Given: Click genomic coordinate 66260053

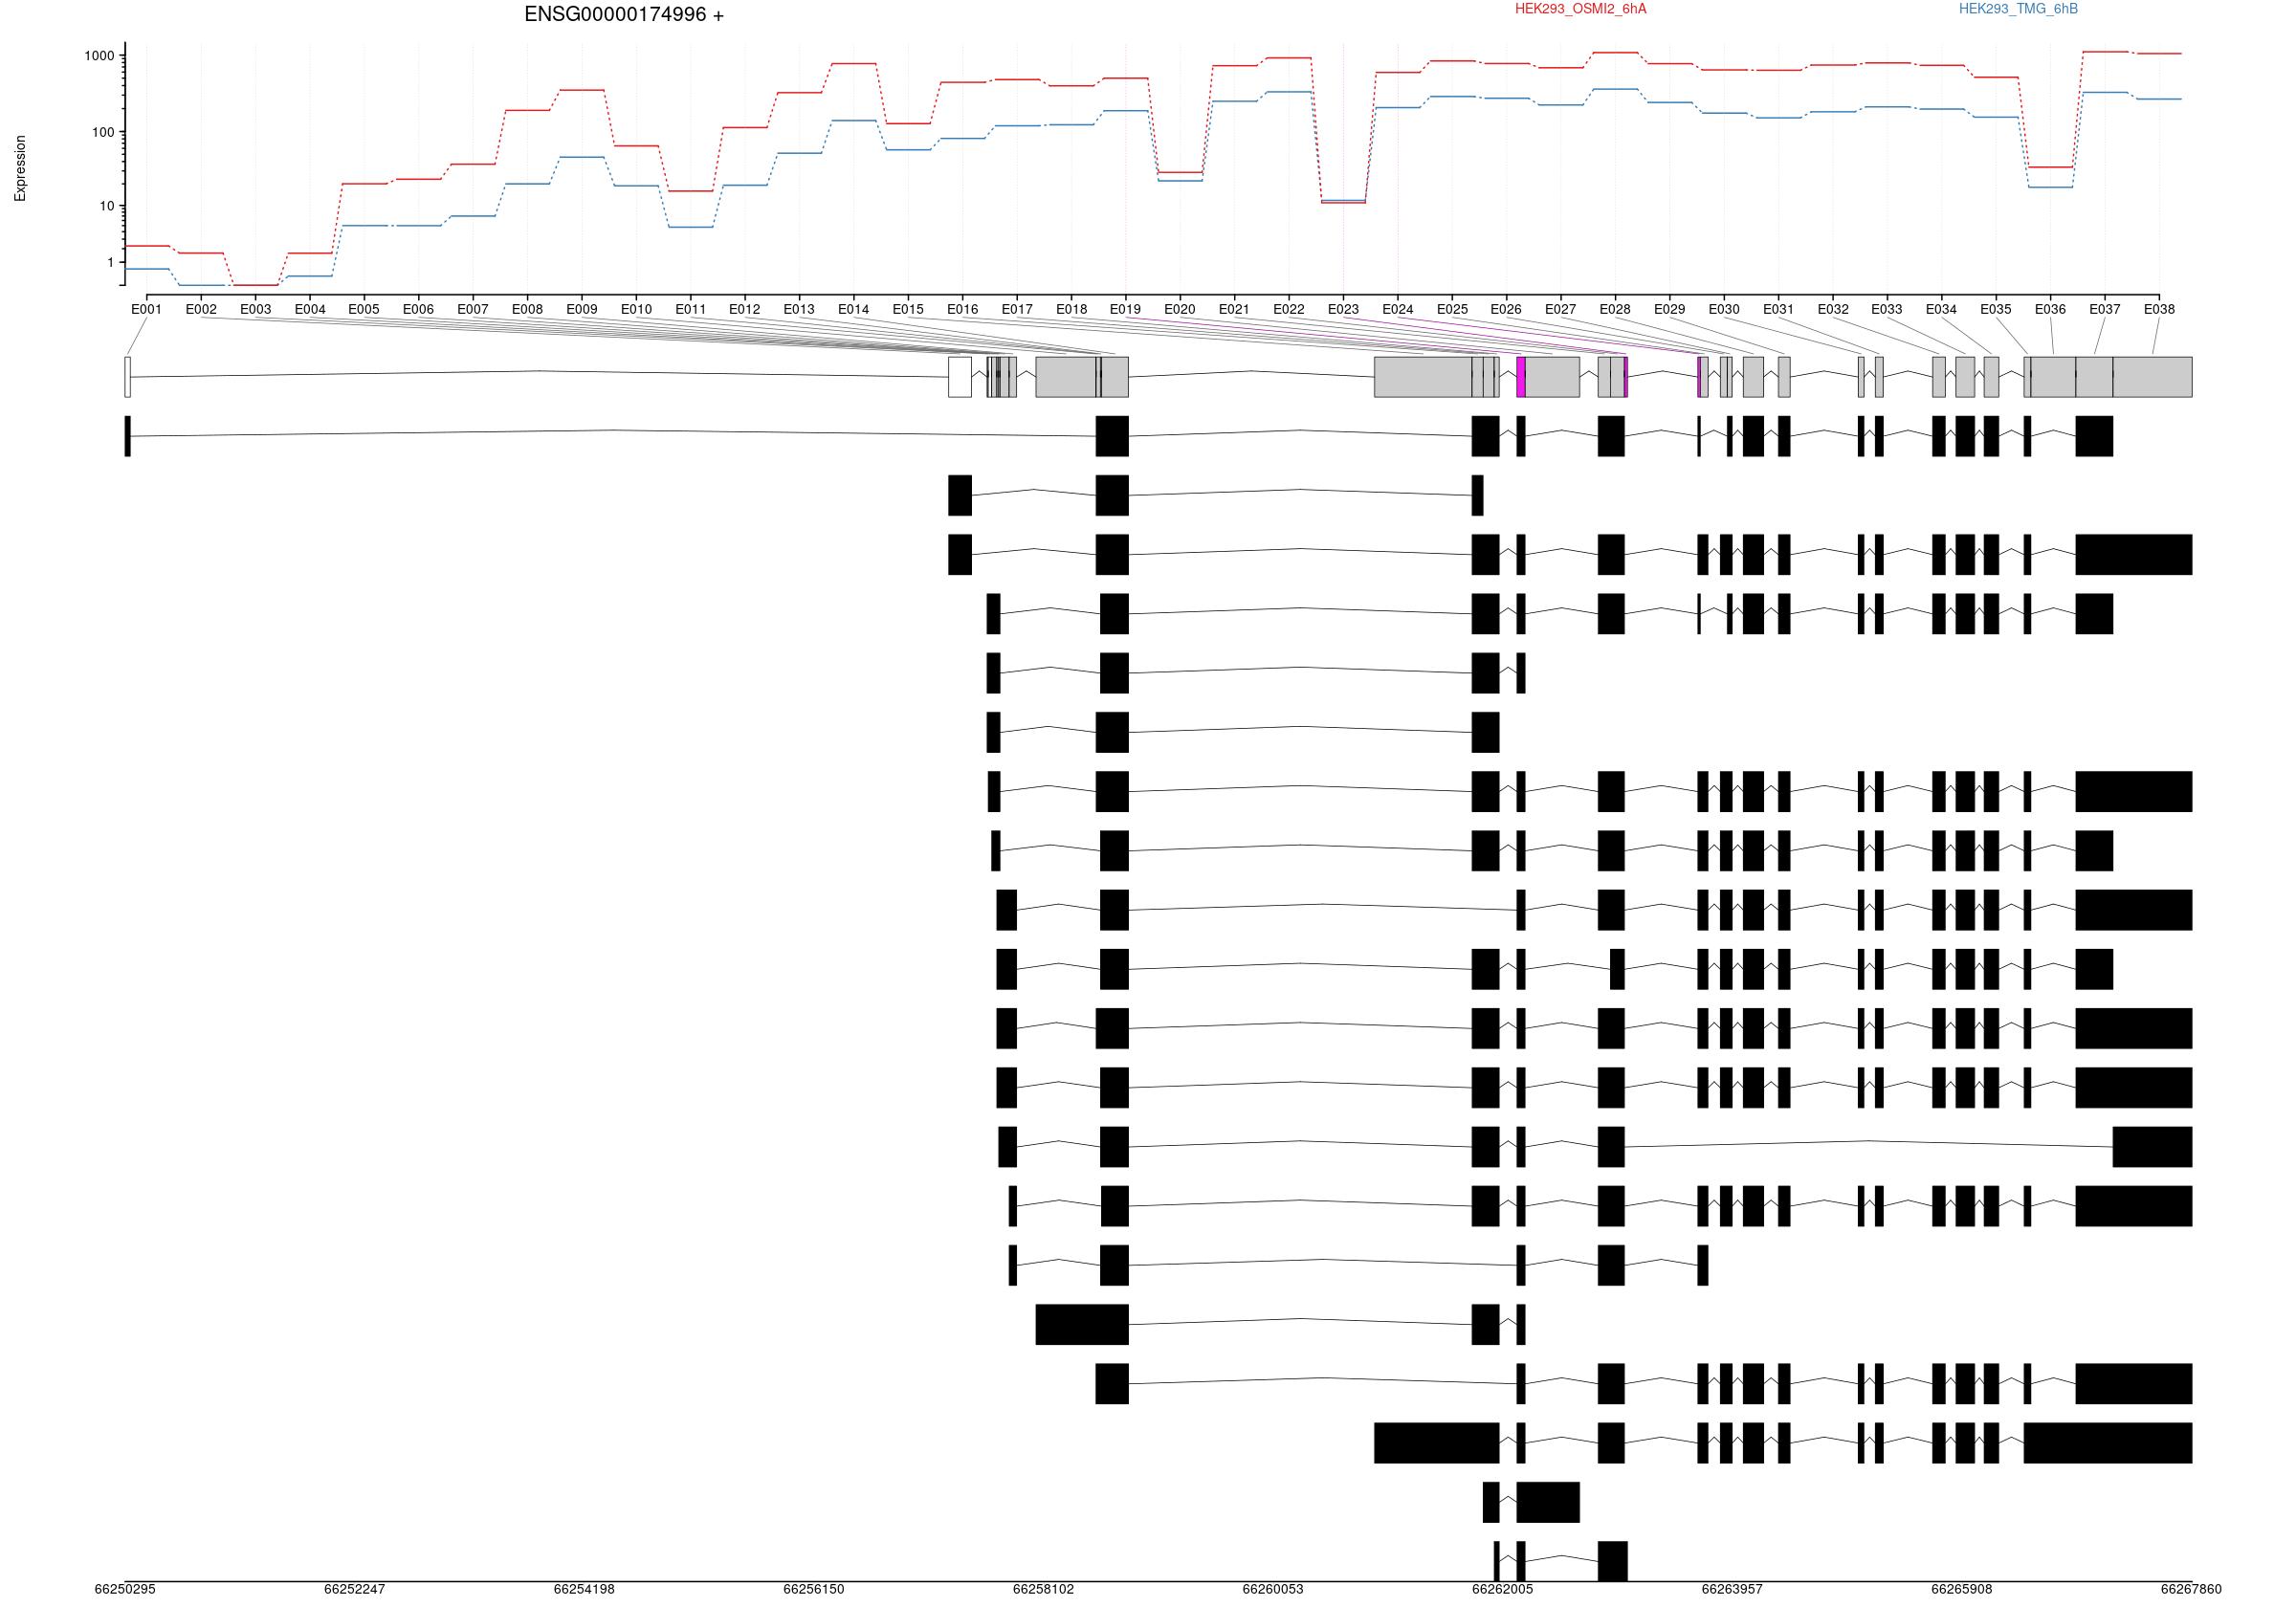Looking at the screenshot, I should [x=1273, y=1589].
